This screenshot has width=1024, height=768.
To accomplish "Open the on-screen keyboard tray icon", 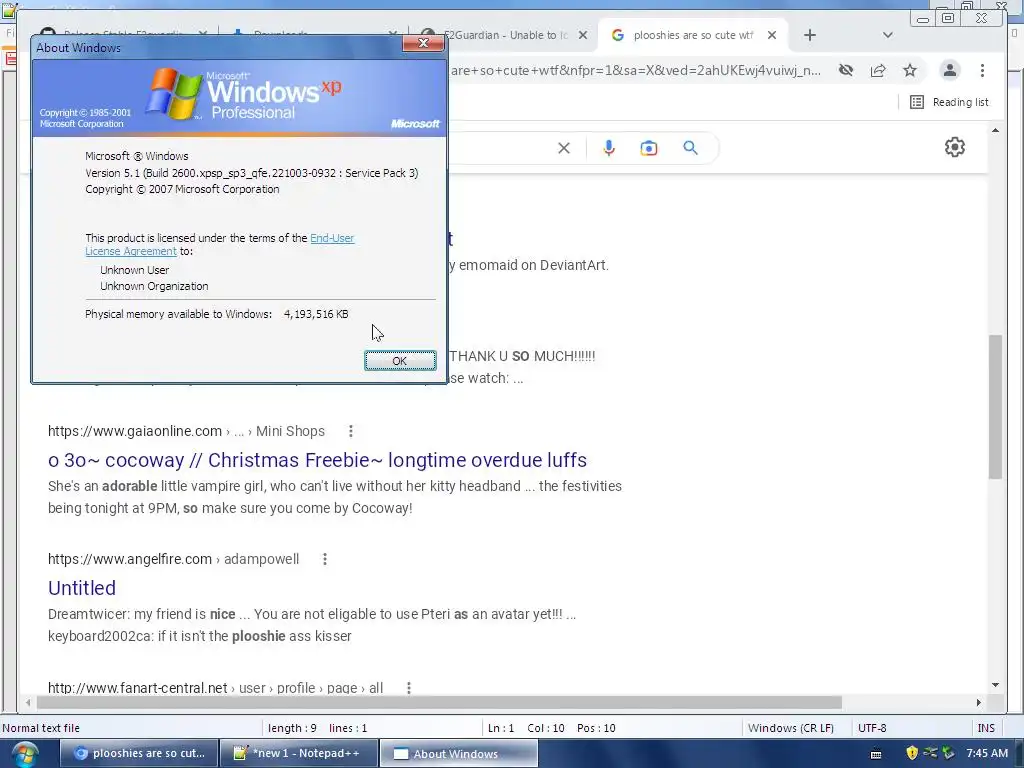I will (876, 754).
